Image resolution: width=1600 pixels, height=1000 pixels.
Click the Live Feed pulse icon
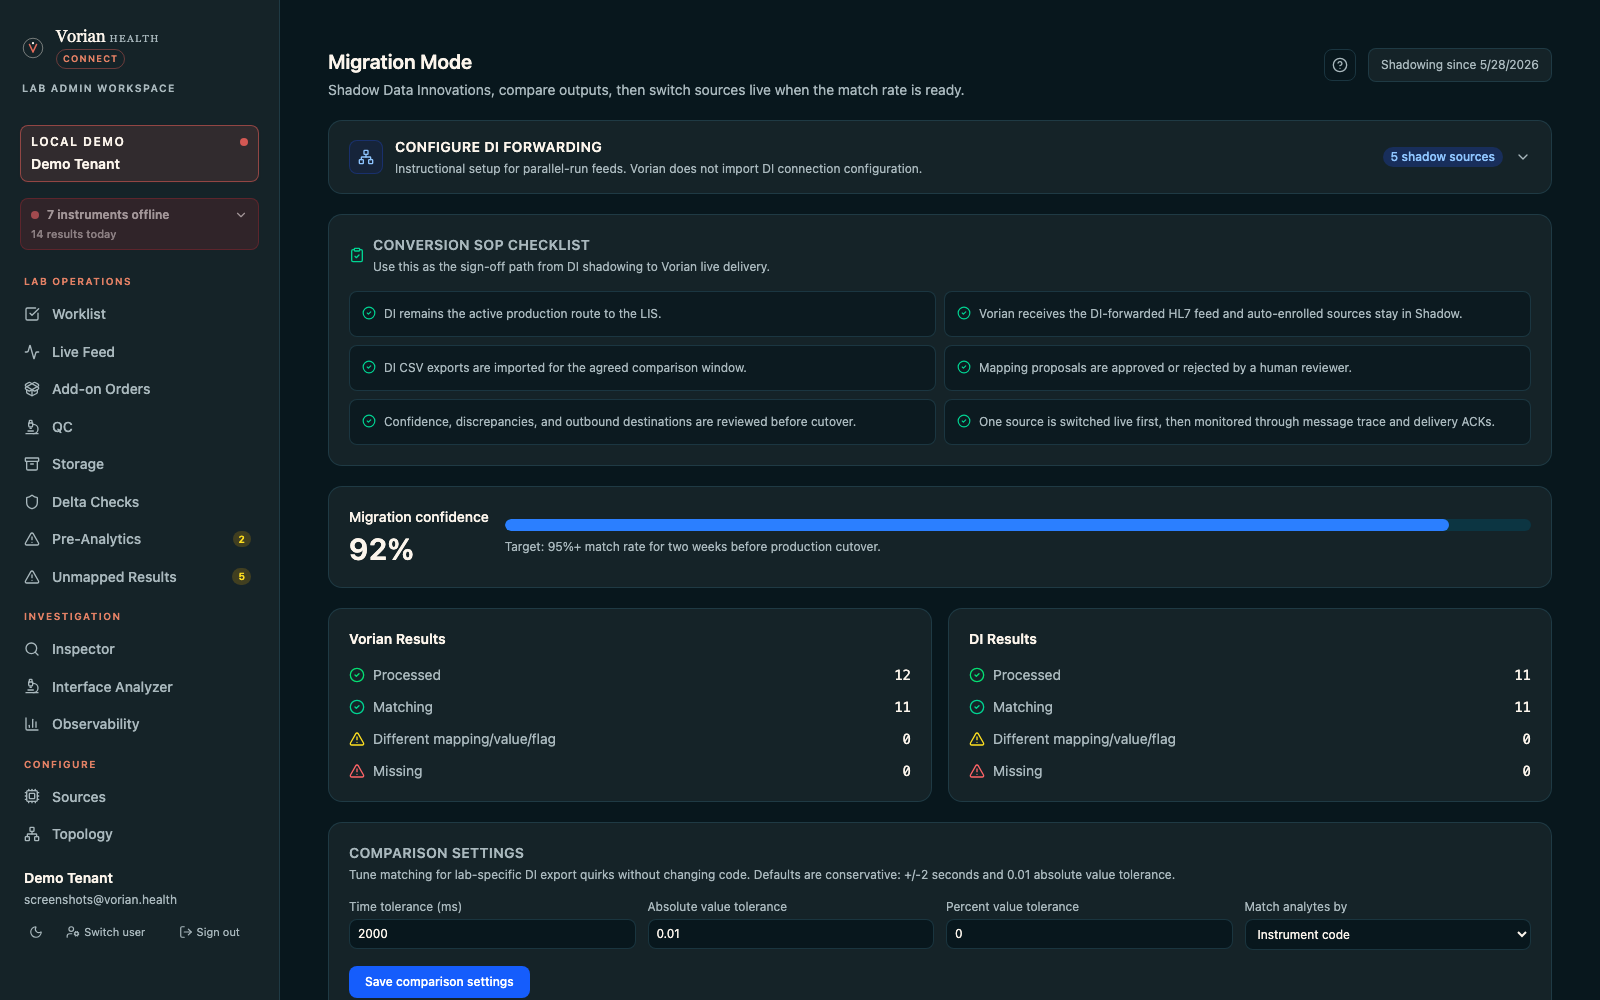tap(32, 352)
